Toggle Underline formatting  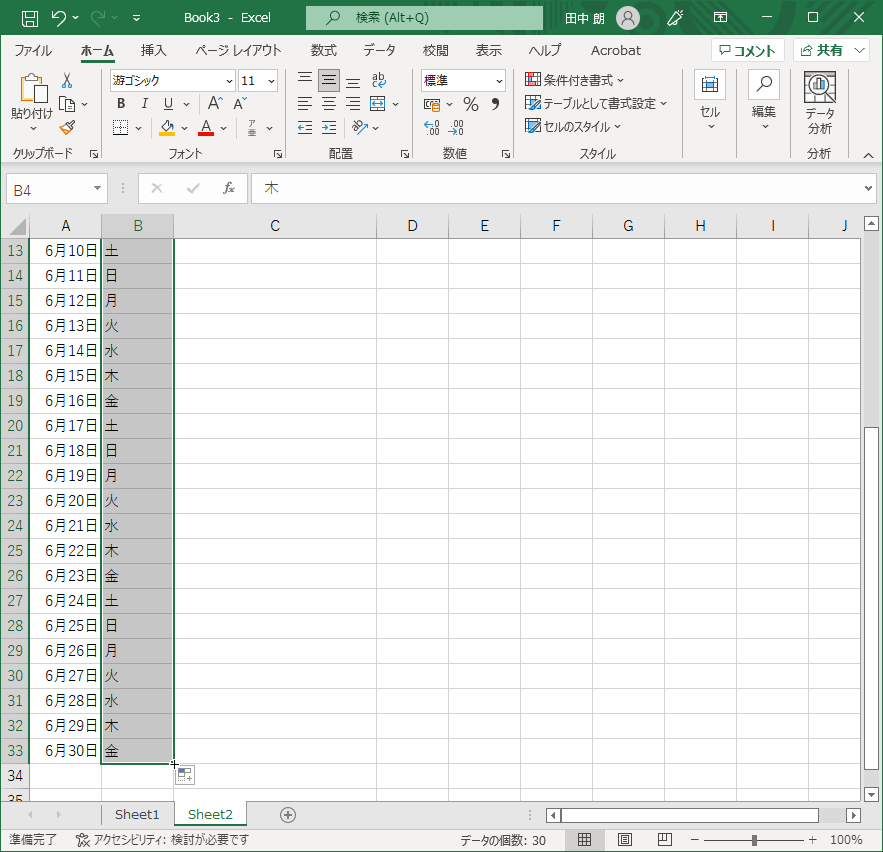pyautogui.click(x=168, y=104)
